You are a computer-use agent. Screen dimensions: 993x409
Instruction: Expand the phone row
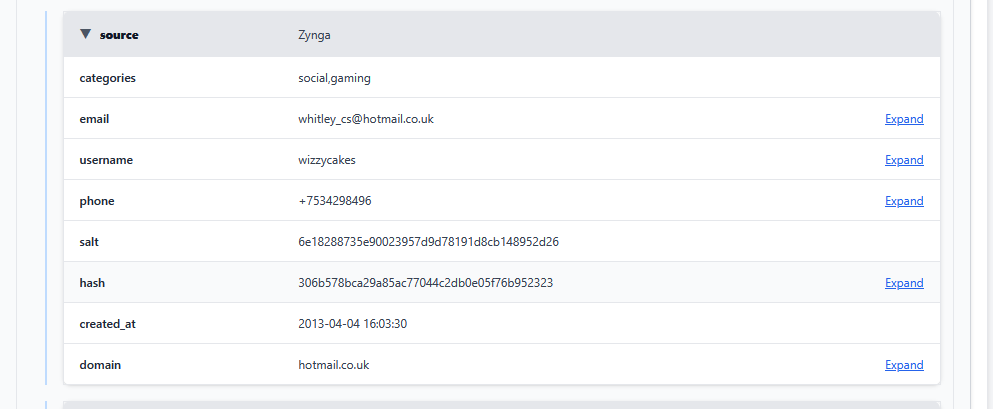click(x=904, y=201)
